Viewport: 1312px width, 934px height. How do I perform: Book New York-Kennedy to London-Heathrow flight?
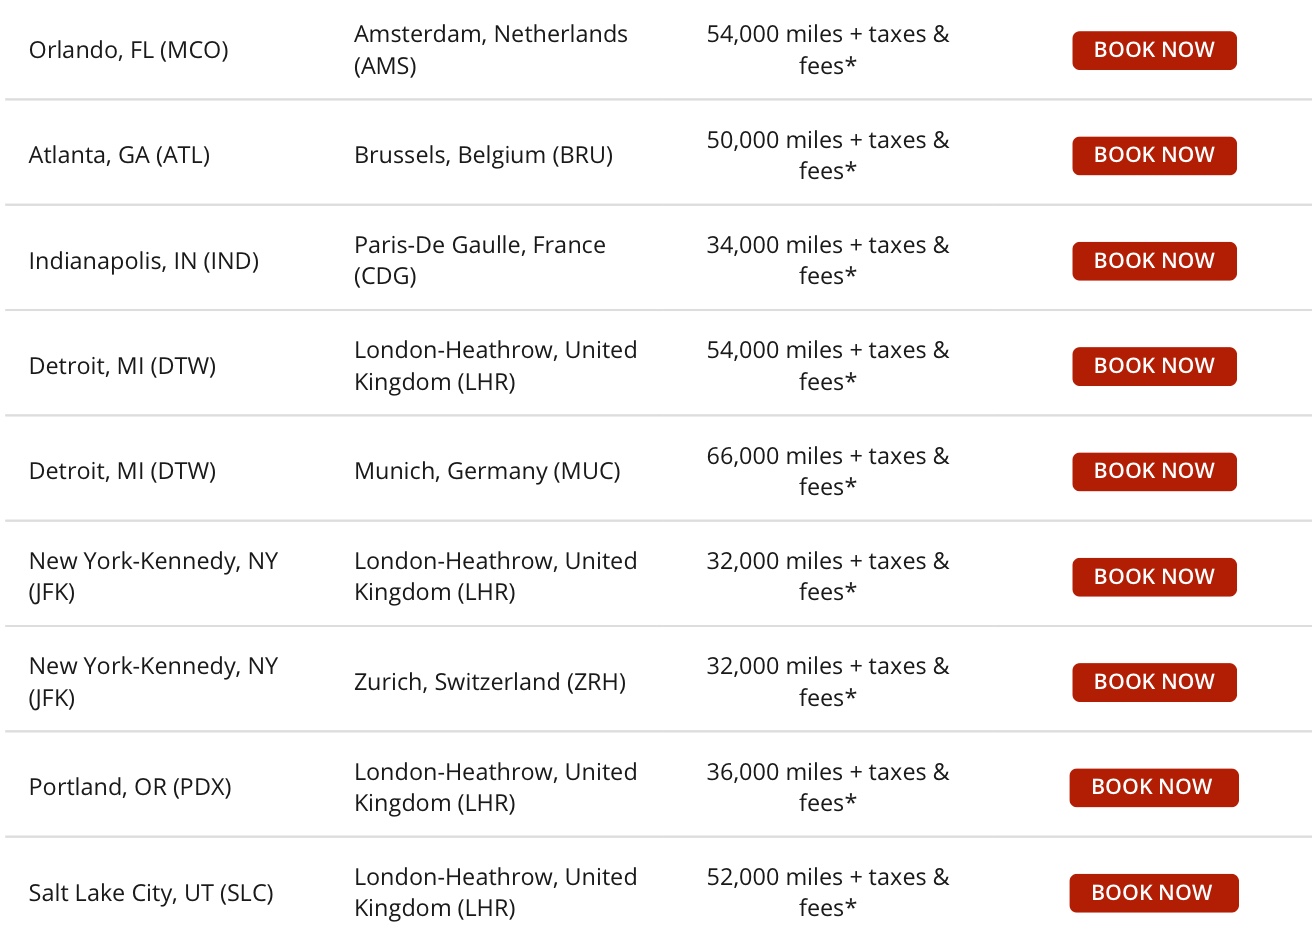pos(1154,577)
